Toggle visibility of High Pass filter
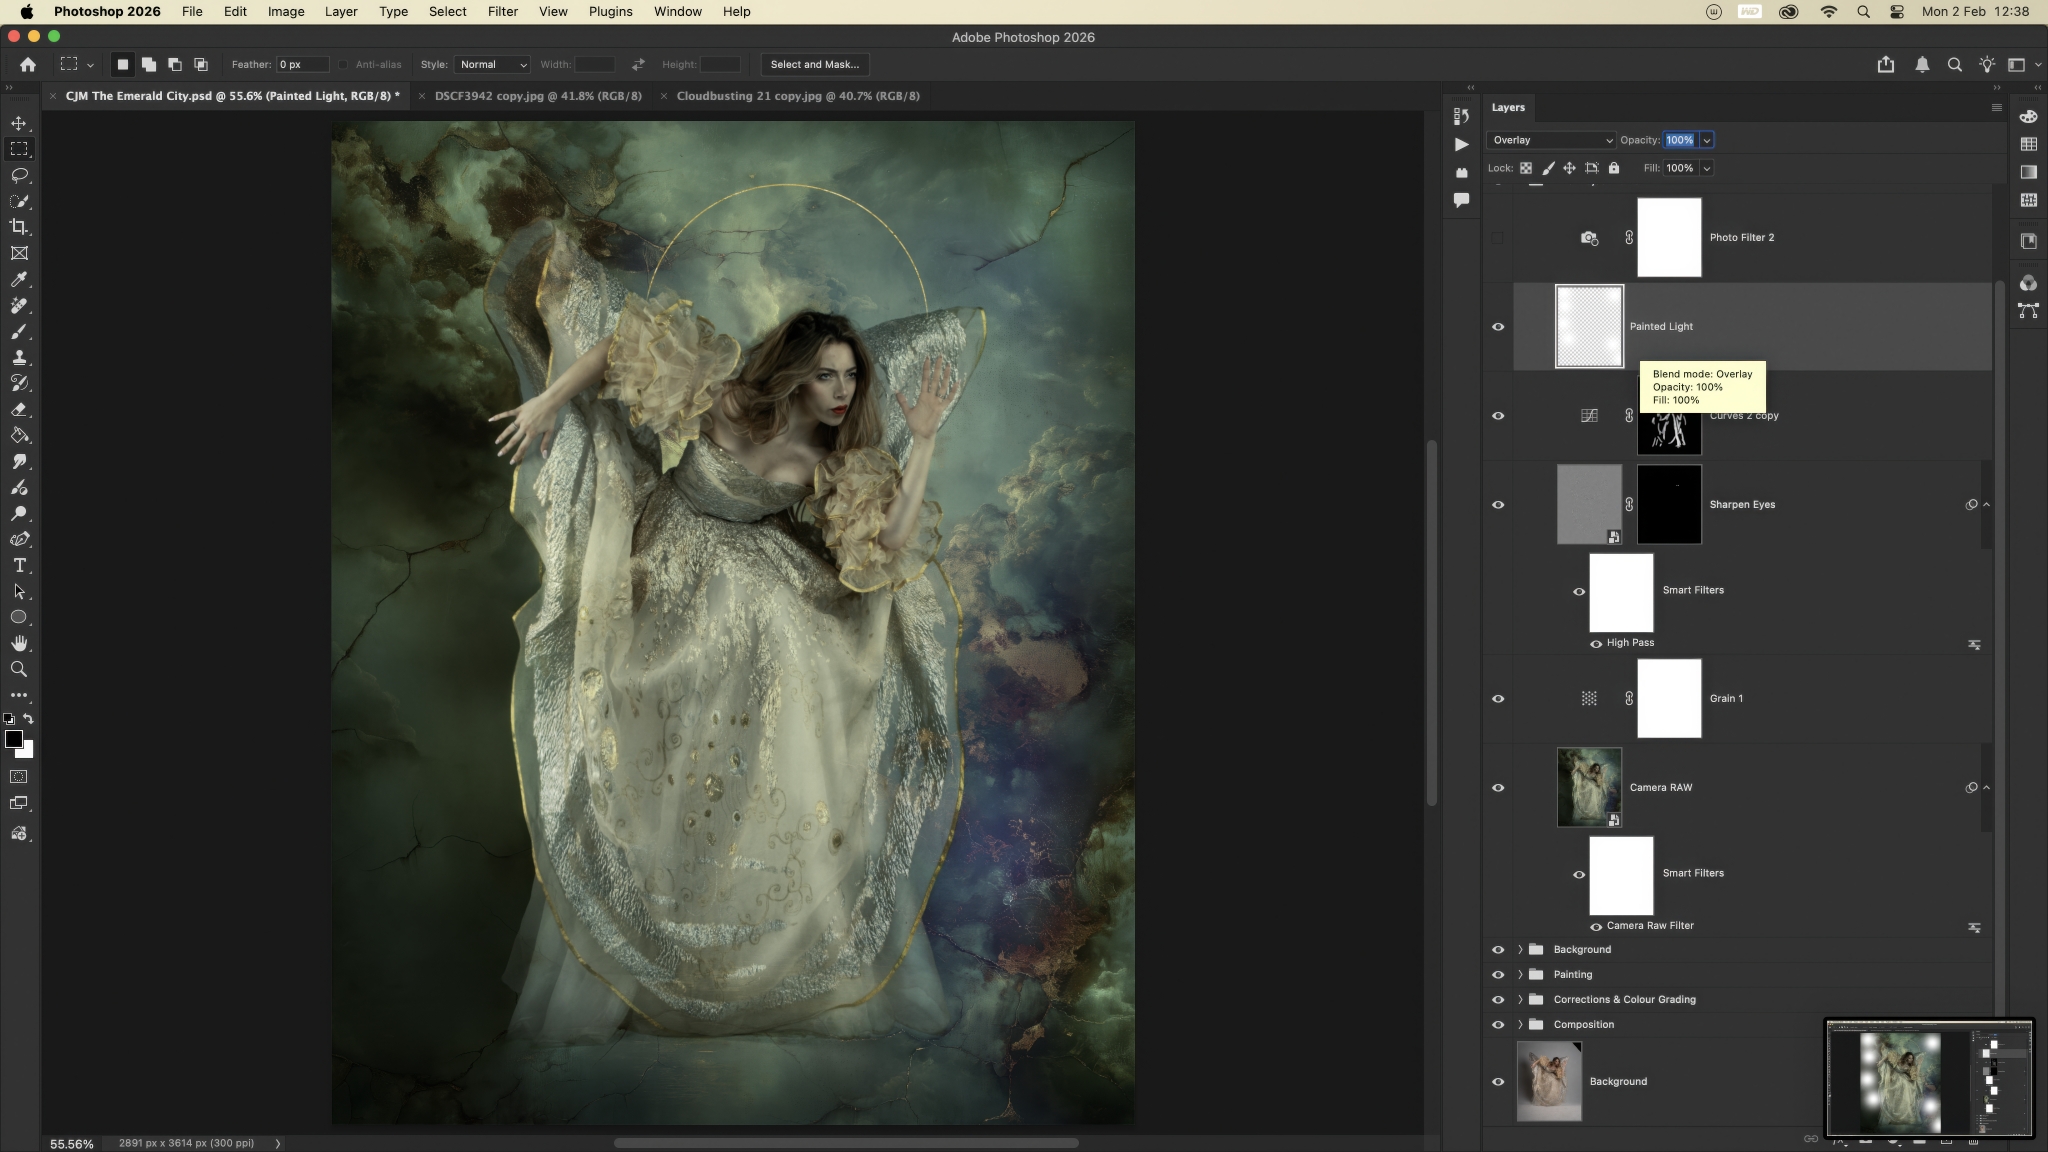Screen dimensions: 2048x1152 pyautogui.click(x=1596, y=643)
